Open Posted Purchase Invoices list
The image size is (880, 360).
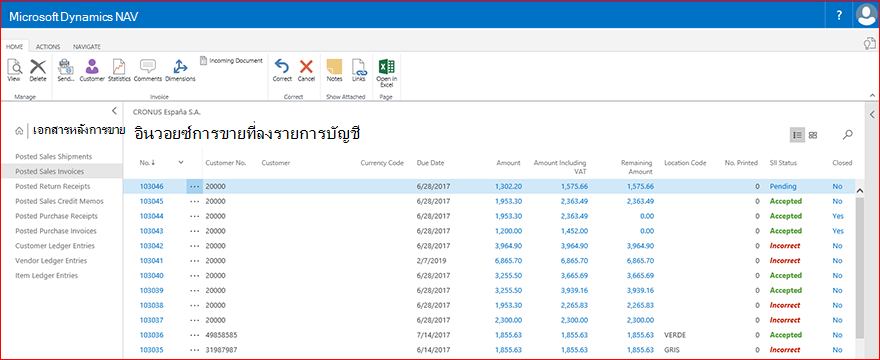point(56,231)
